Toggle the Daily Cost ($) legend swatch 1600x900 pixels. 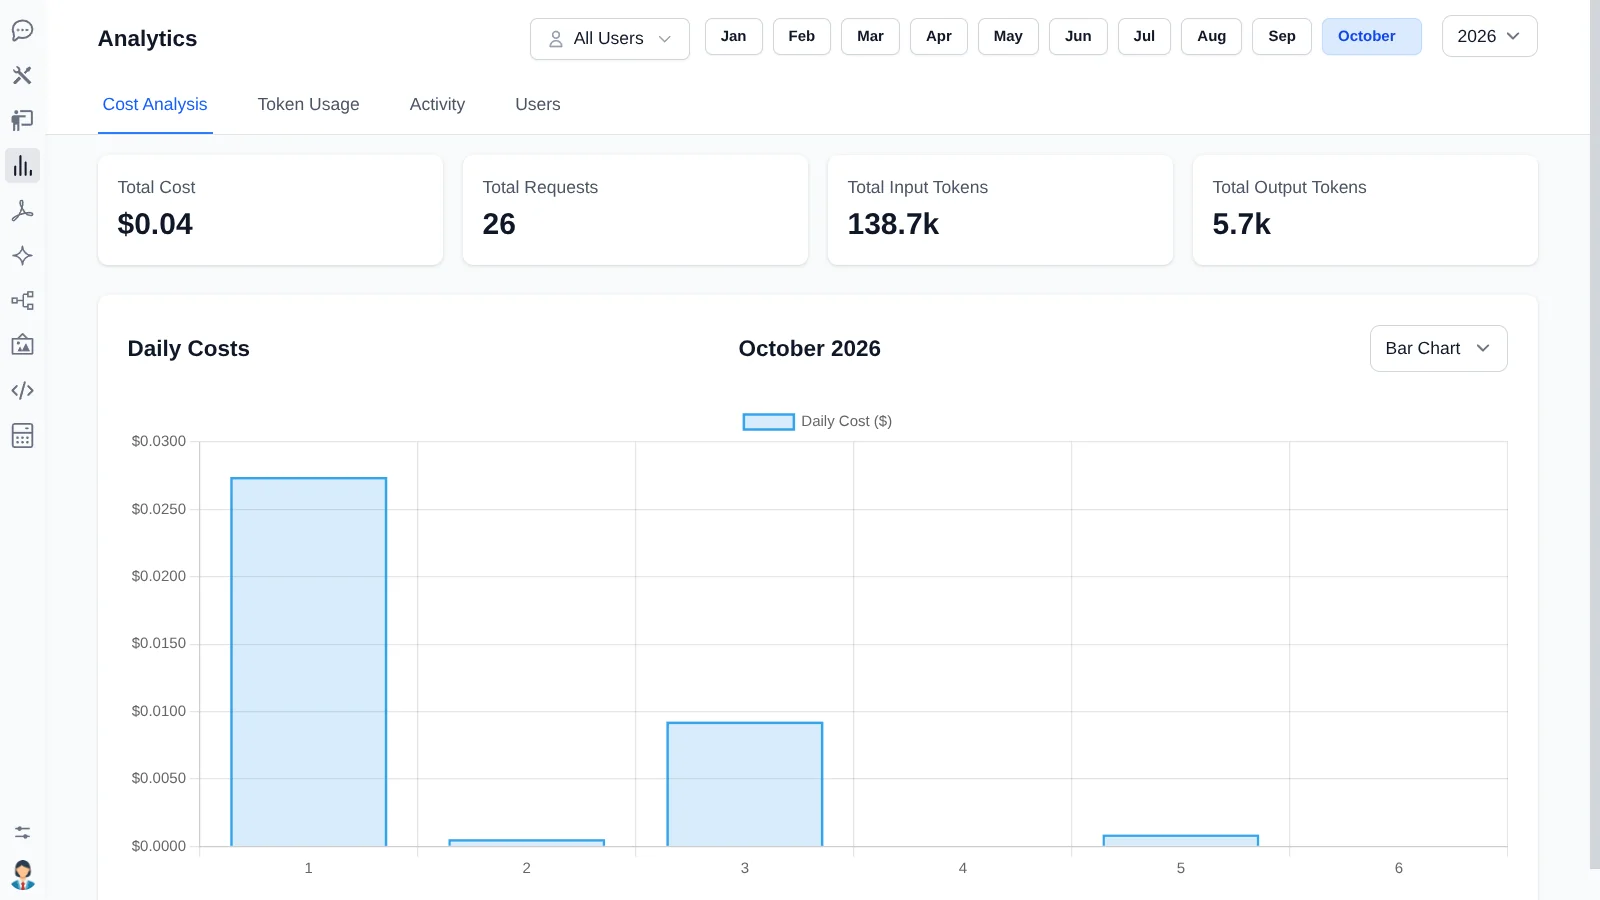coord(768,422)
